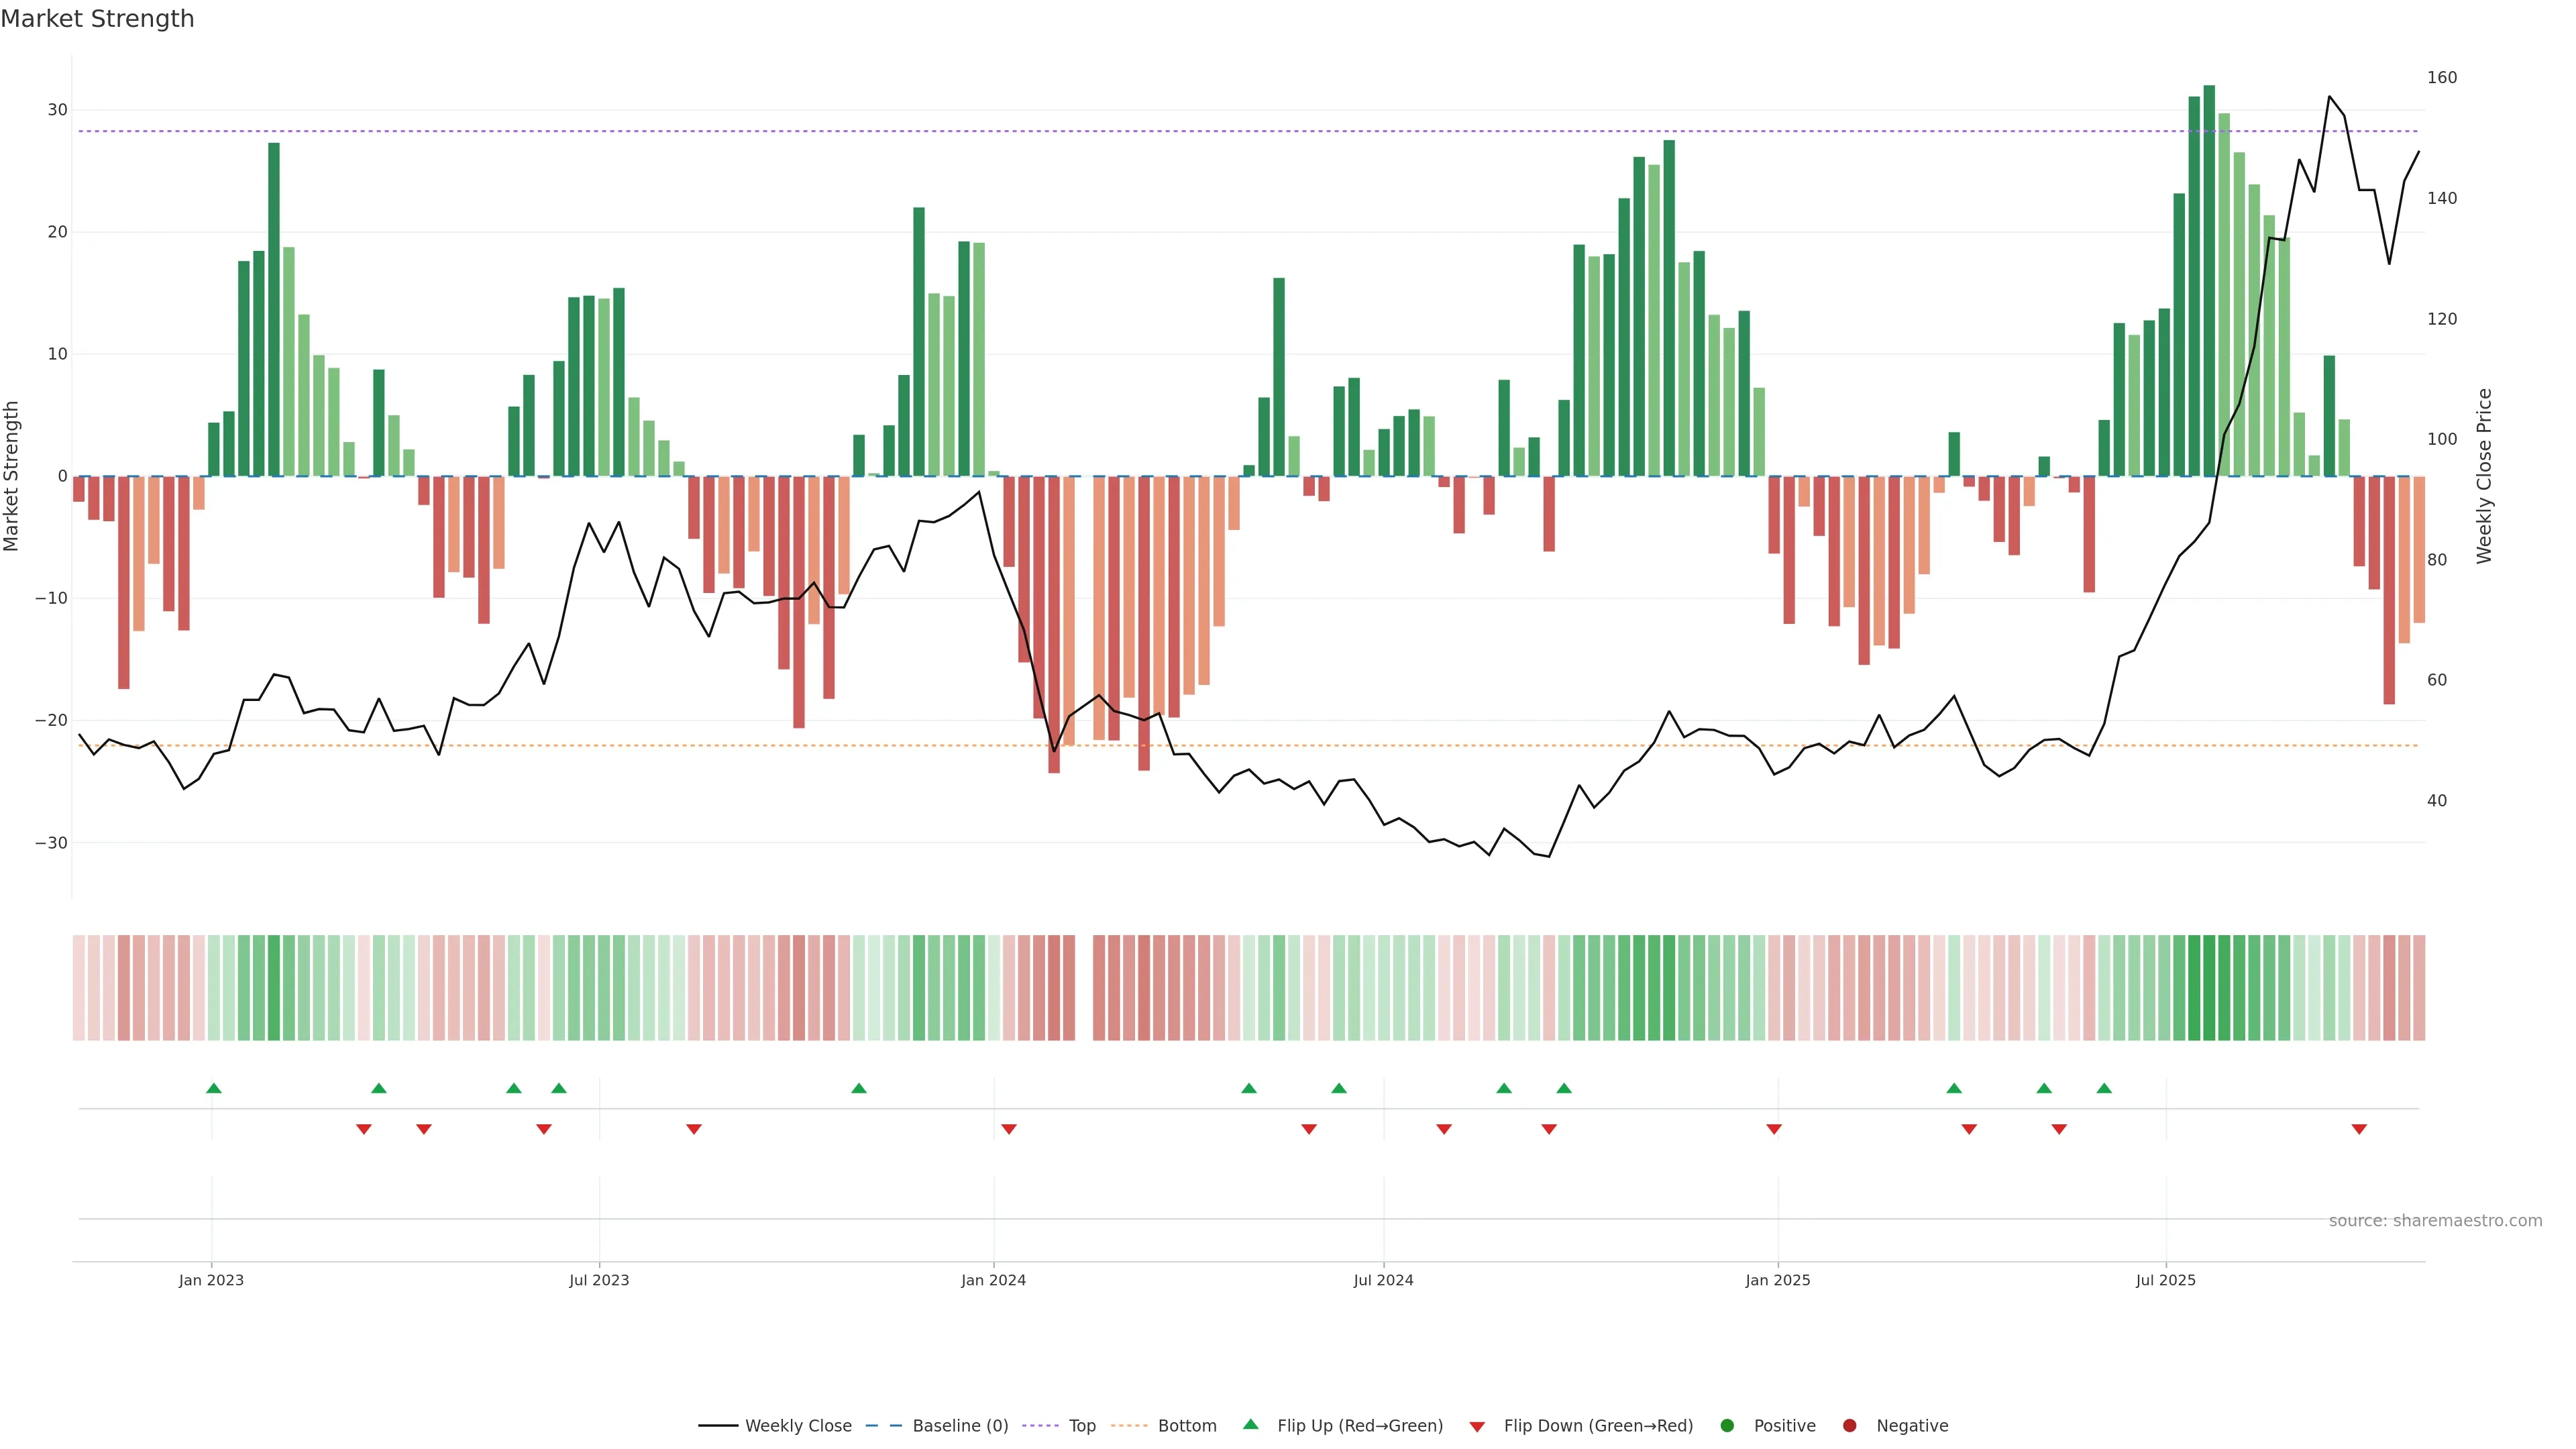Click the red Flip Down legend triangle
The height and width of the screenshot is (1449, 2576).
pyautogui.click(x=1477, y=1427)
